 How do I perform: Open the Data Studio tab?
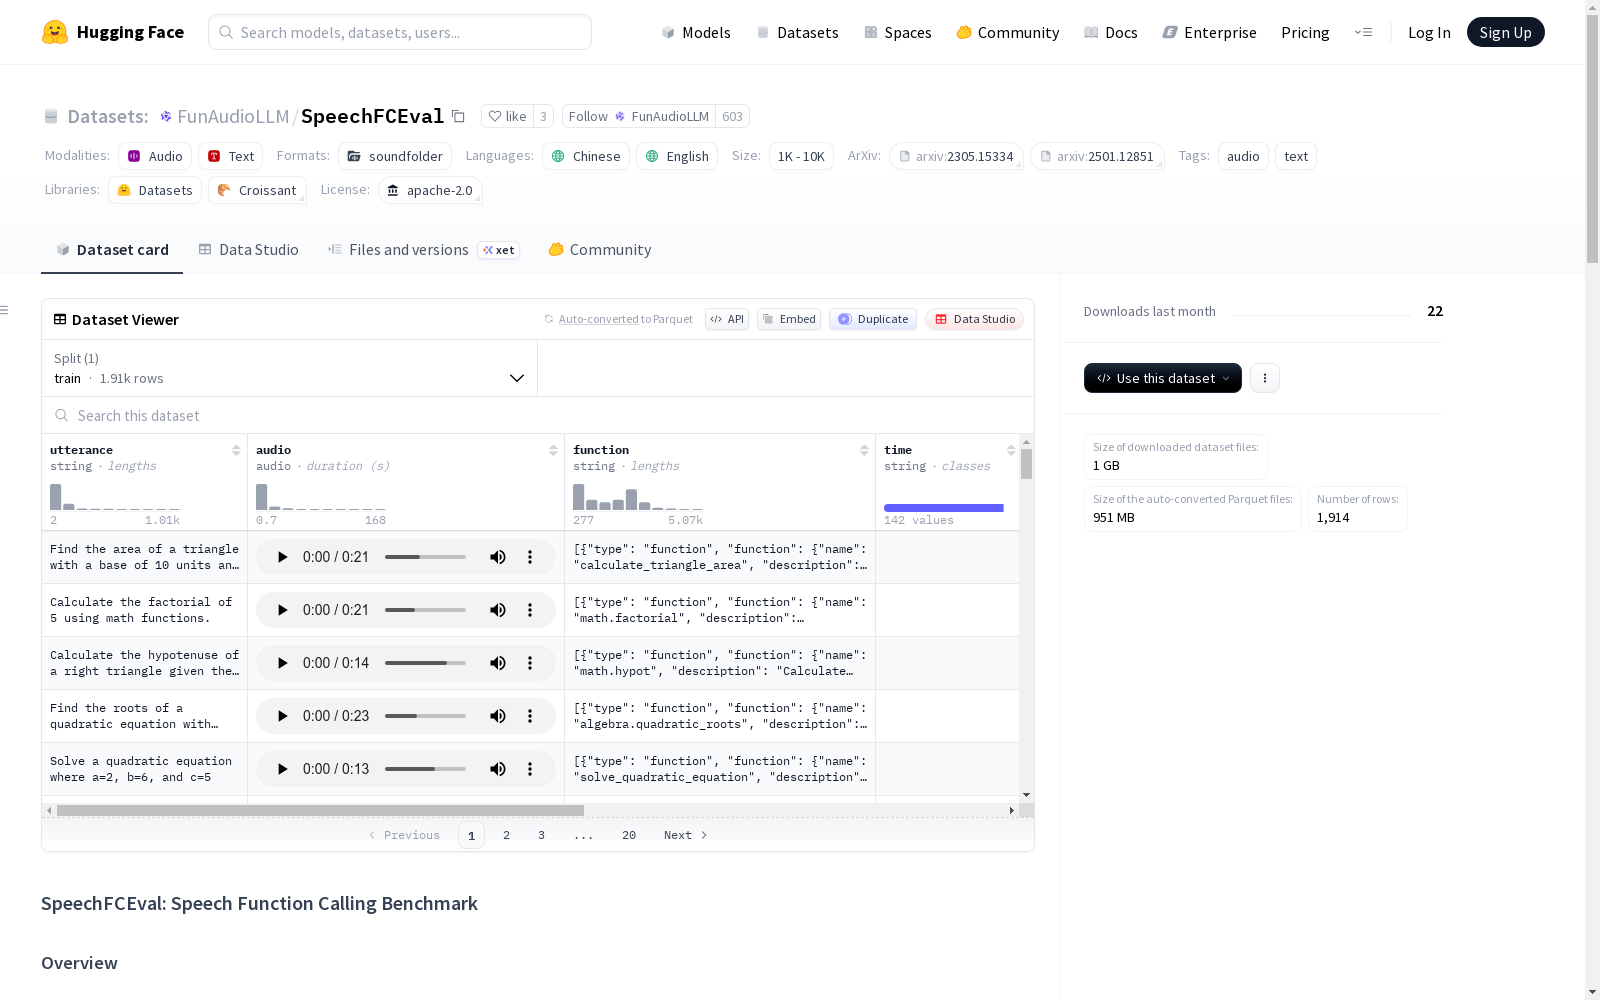click(x=248, y=250)
